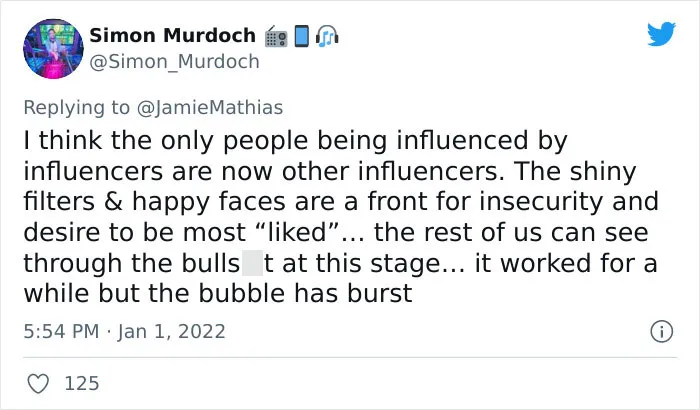The image size is (700, 410).
Task: Click the phone emoji beside the name
Action: 302,36
